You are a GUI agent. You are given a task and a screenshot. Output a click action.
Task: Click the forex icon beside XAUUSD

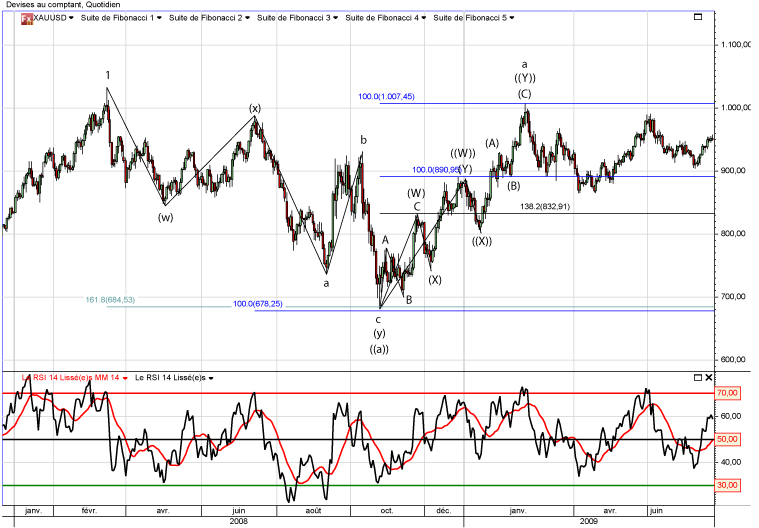pos(26,18)
